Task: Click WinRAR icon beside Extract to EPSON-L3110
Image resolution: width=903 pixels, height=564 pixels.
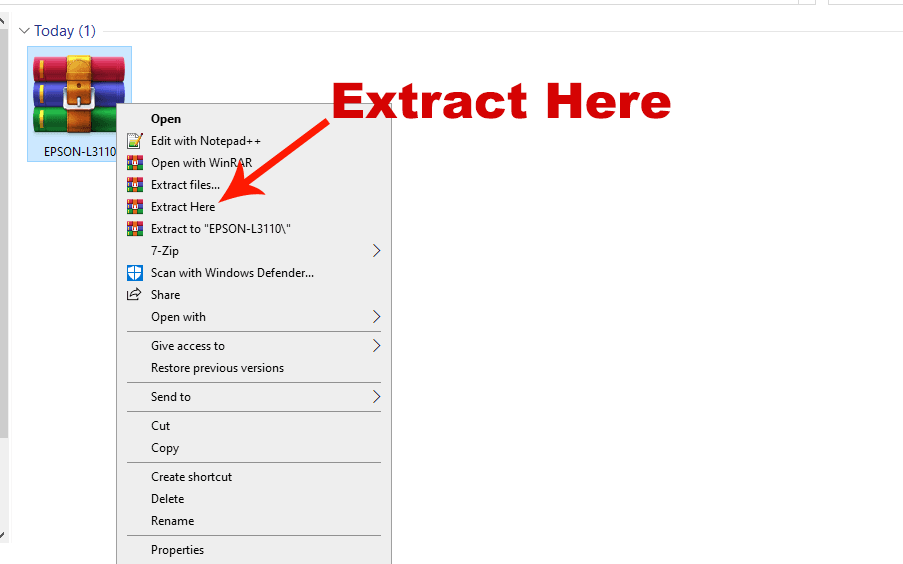Action: tap(135, 229)
